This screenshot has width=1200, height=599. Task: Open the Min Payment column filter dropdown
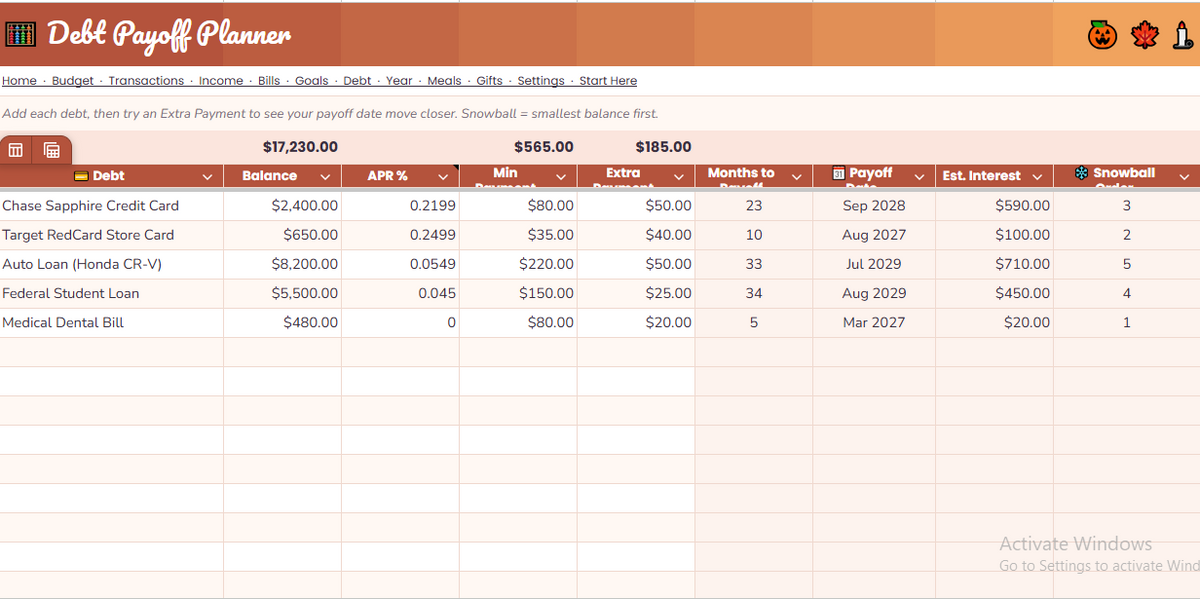(x=561, y=177)
